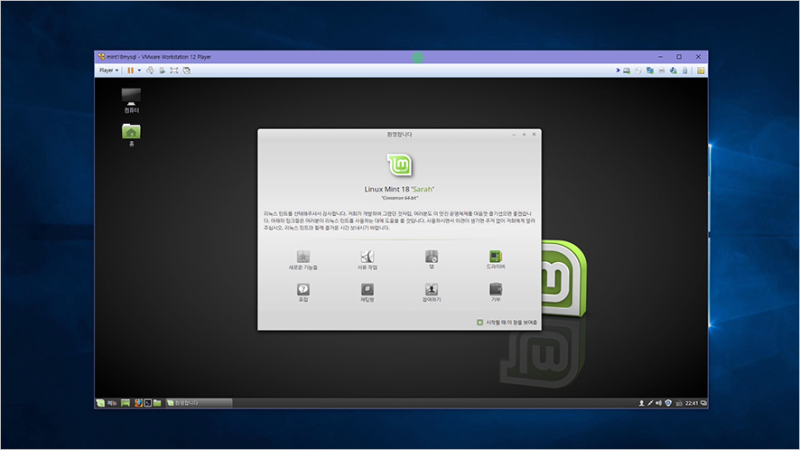Launch Firefox from the Mint panel
Image resolution: width=800 pixels, height=450 pixels.
pyautogui.click(x=138, y=403)
